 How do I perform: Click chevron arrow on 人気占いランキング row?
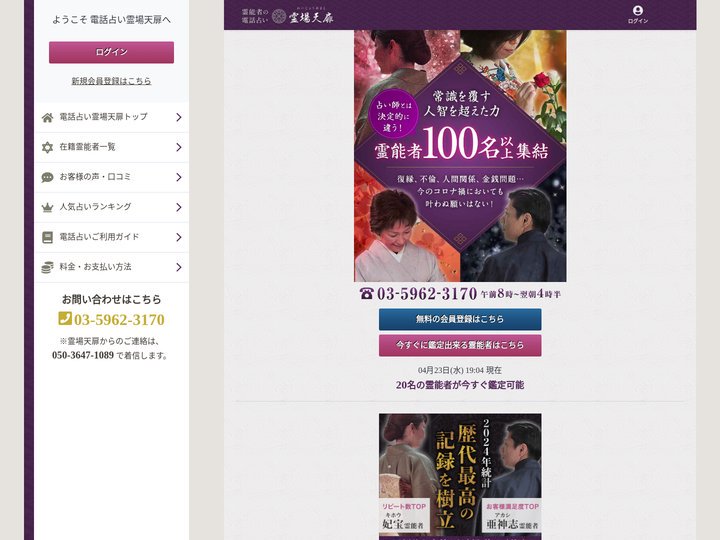click(x=179, y=208)
